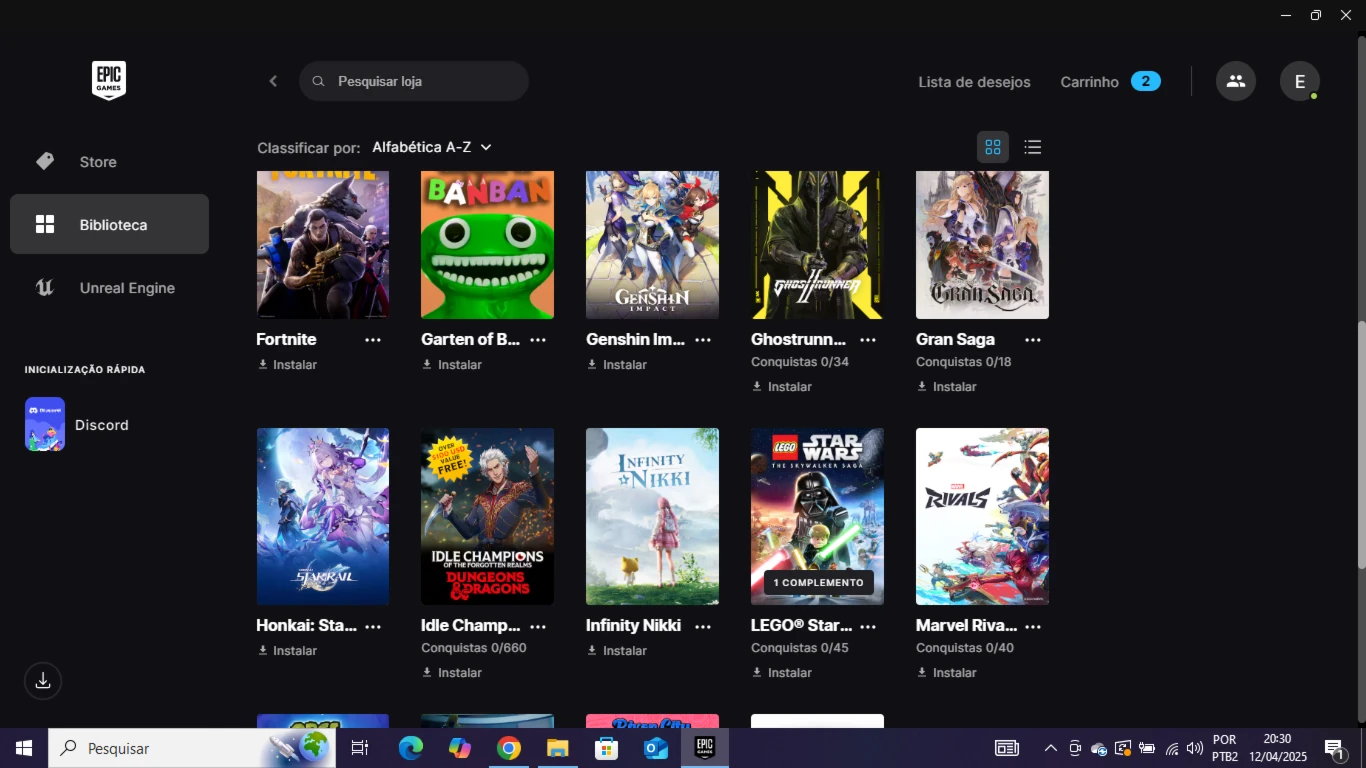Image resolution: width=1366 pixels, height=768 pixels.
Task: Launch Discord from quick launch
Action: [x=78, y=425]
